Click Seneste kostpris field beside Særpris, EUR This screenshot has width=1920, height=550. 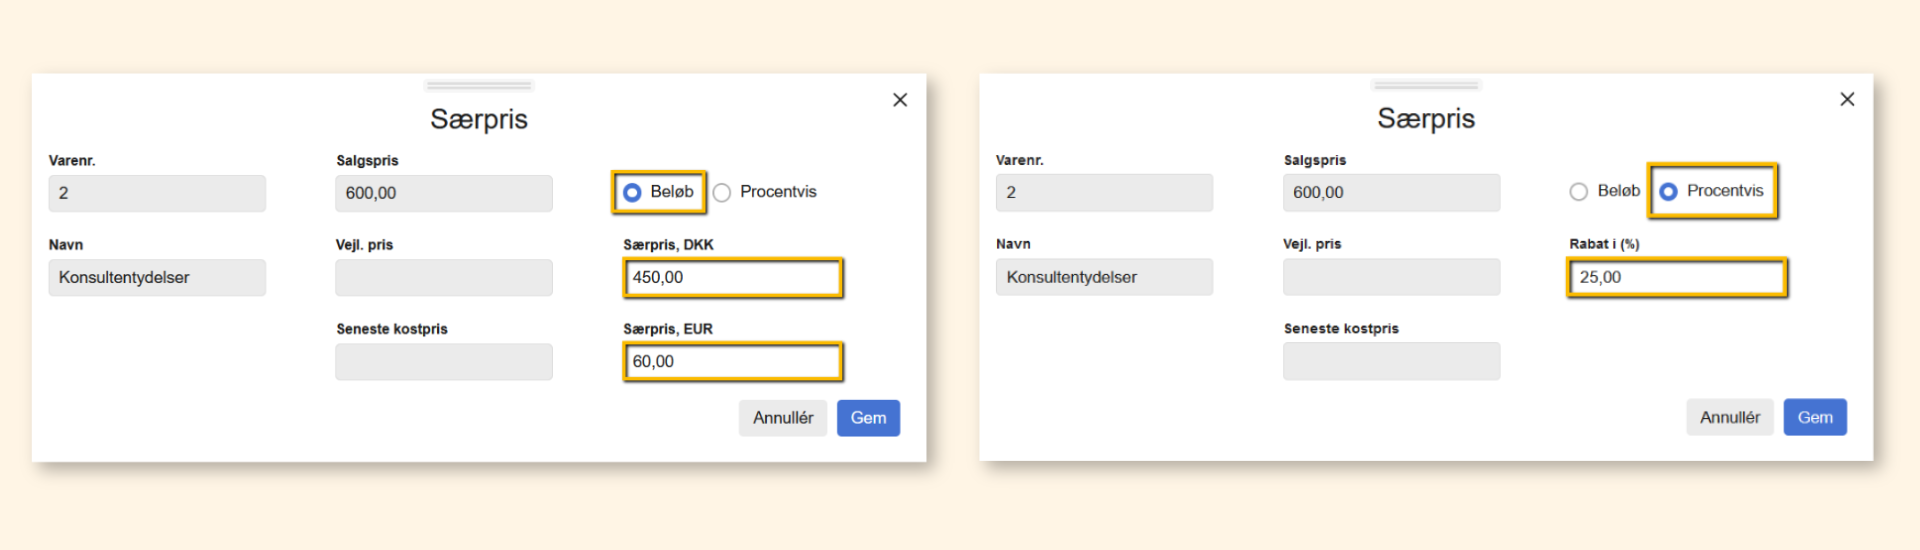(x=443, y=362)
